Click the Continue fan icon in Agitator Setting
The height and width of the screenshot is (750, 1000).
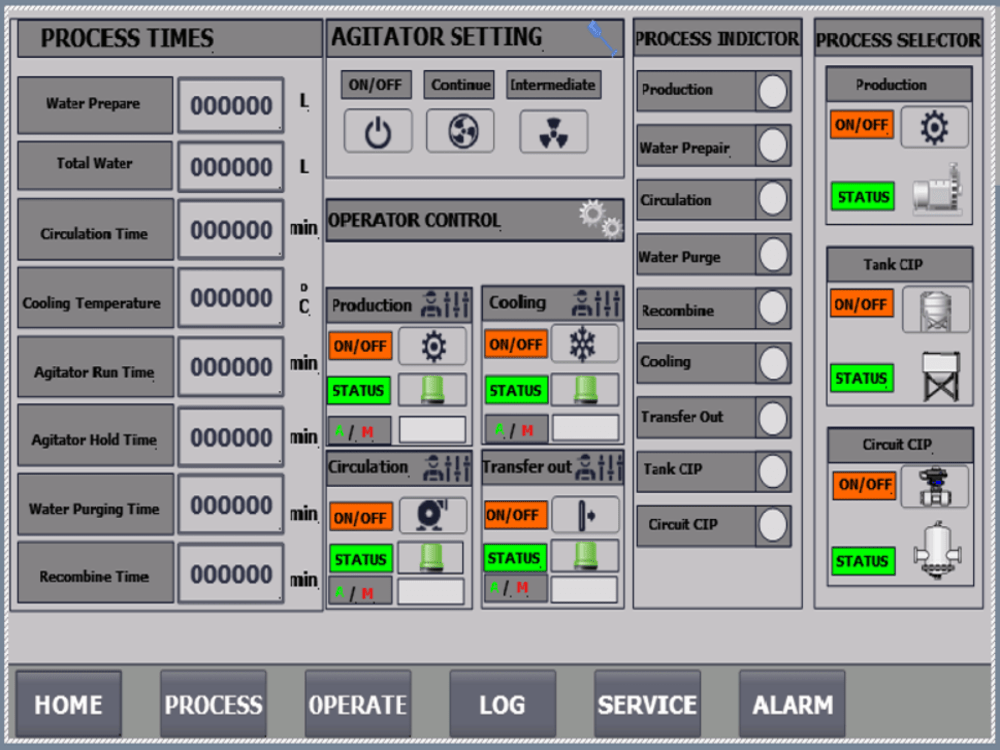(460, 131)
